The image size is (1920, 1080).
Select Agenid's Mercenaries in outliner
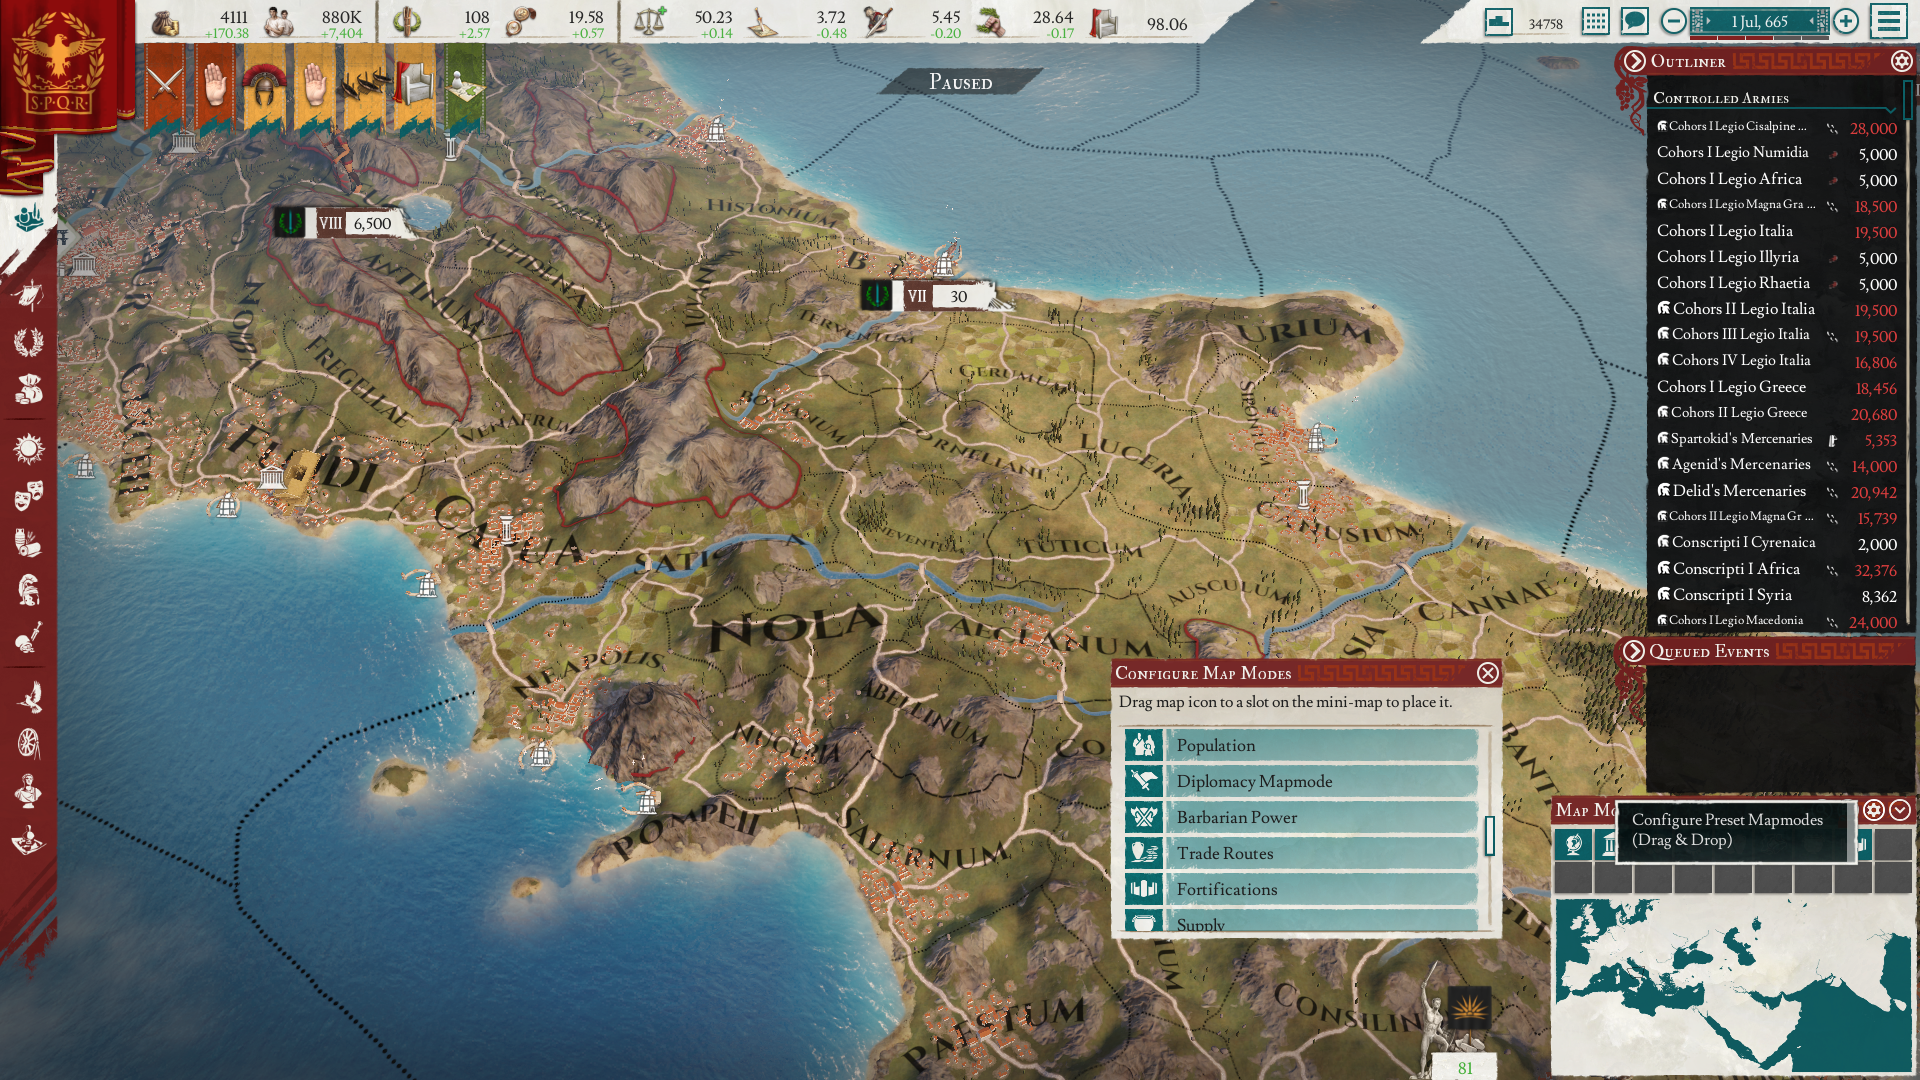coord(1776,465)
